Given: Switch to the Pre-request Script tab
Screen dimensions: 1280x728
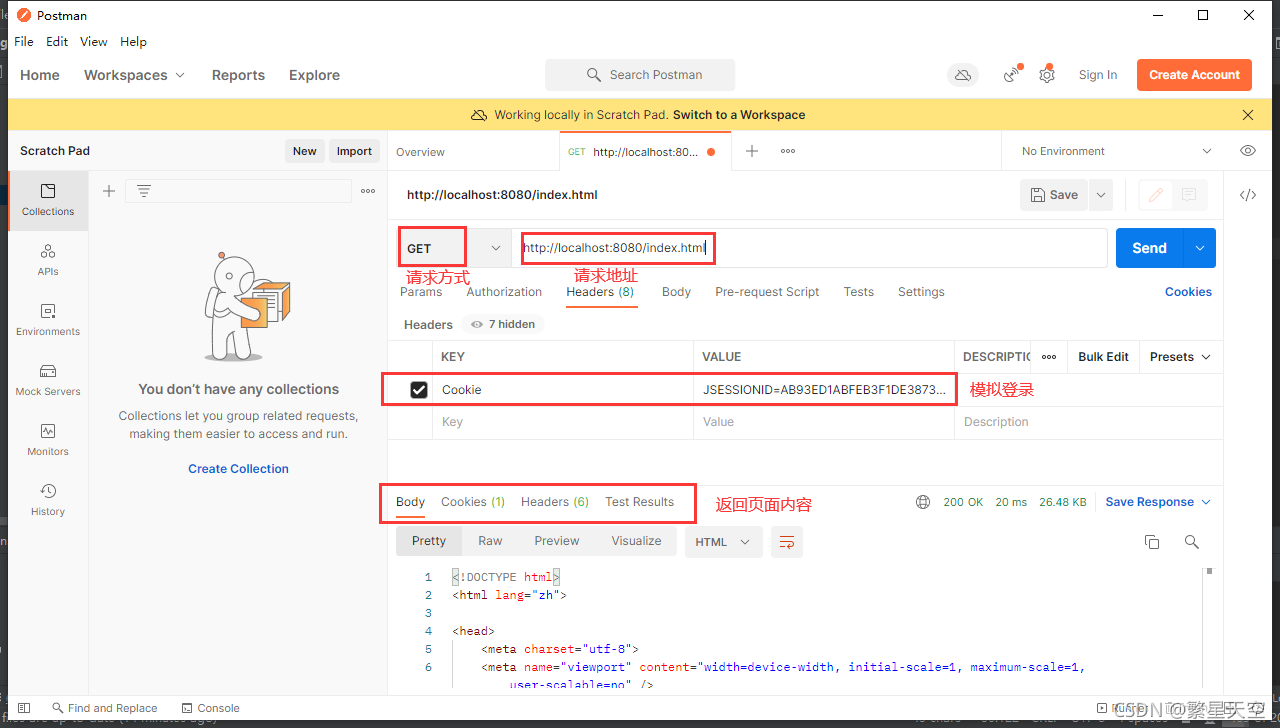Looking at the screenshot, I should 767,292.
